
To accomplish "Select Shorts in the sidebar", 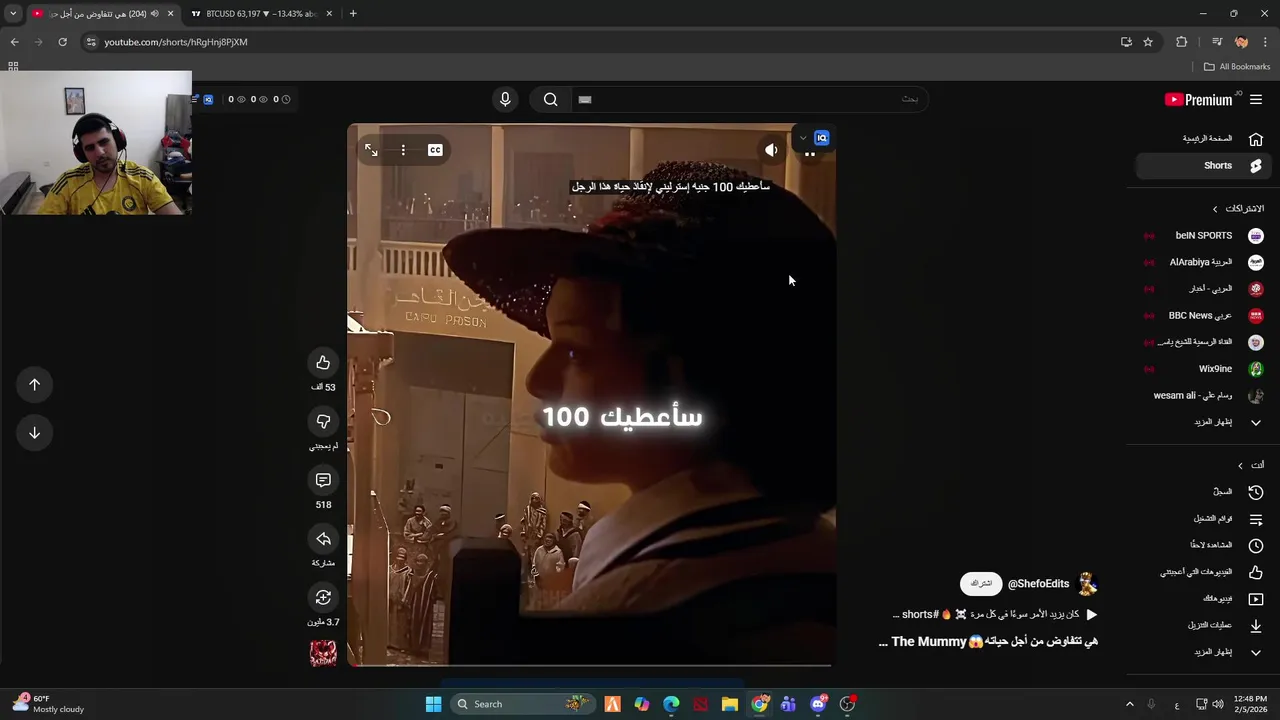I will [1202, 166].
